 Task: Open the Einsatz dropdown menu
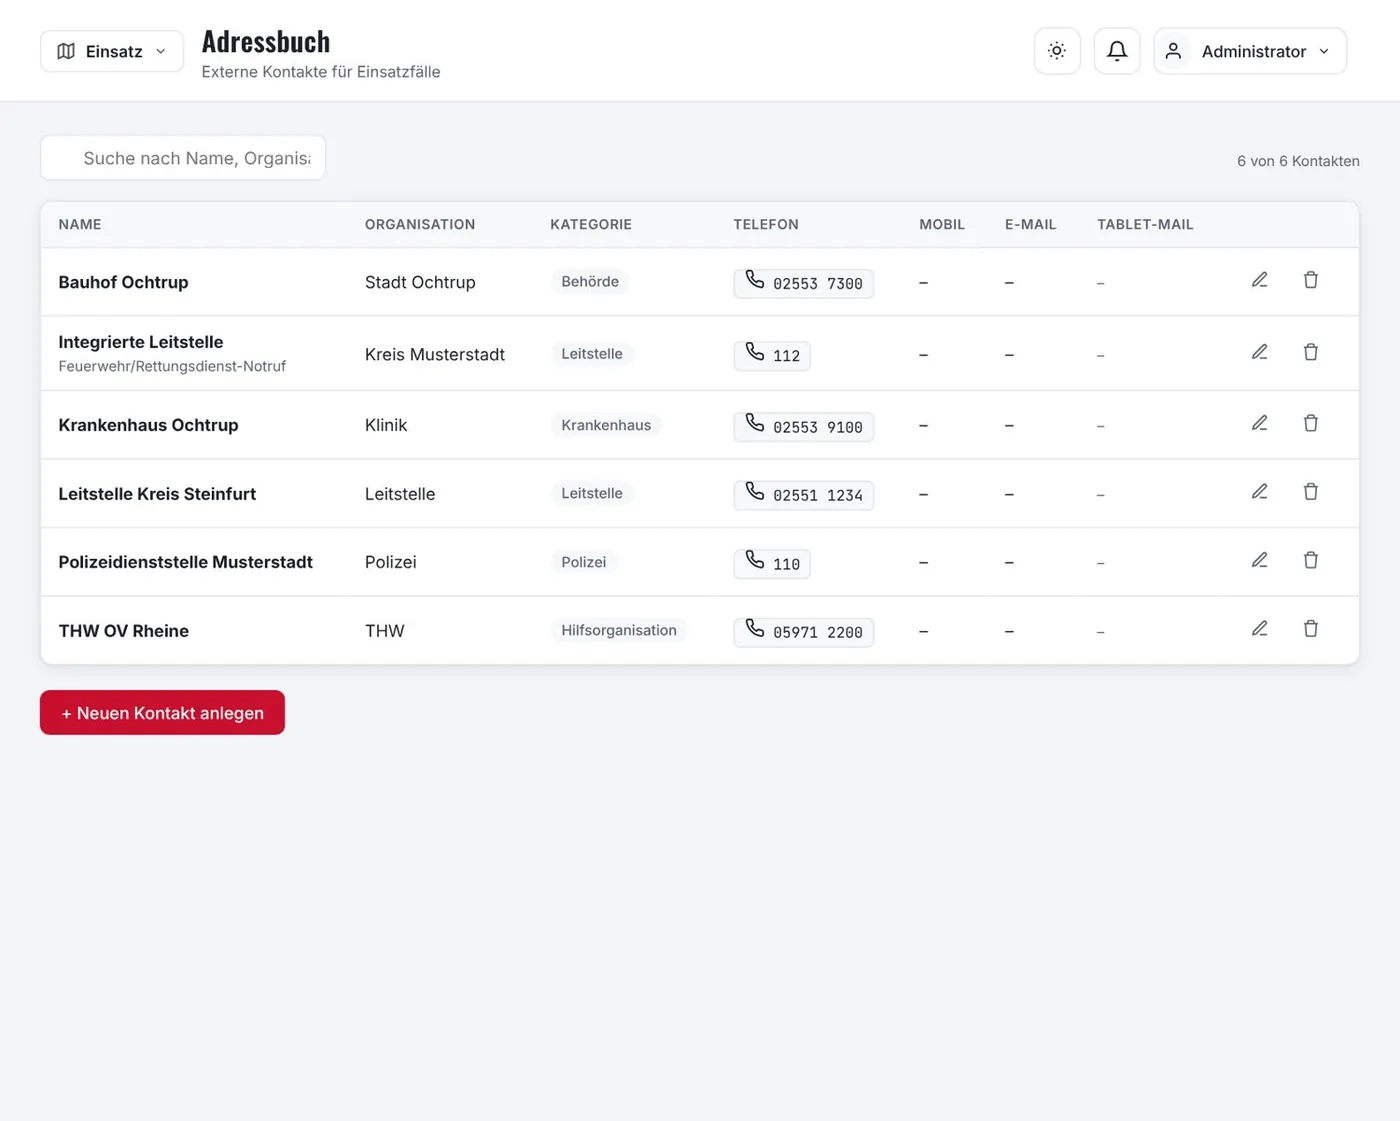[112, 51]
